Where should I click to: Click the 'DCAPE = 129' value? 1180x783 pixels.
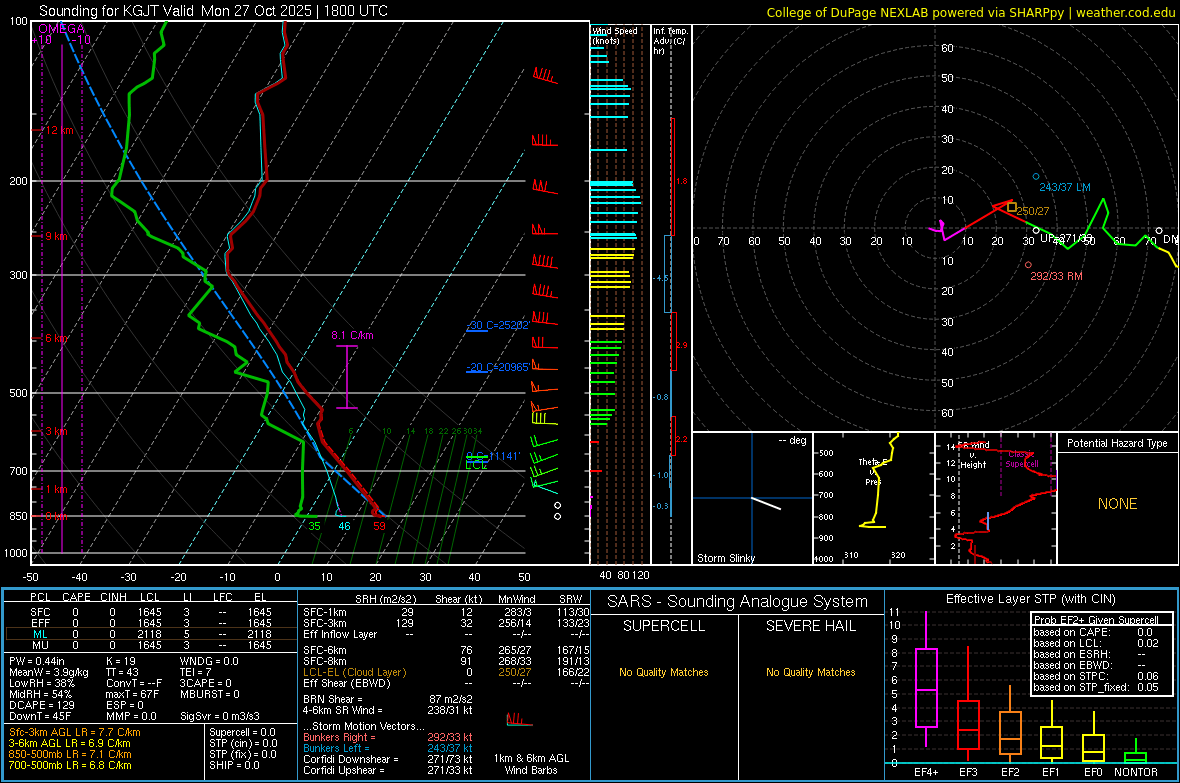click(x=41, y=705)
